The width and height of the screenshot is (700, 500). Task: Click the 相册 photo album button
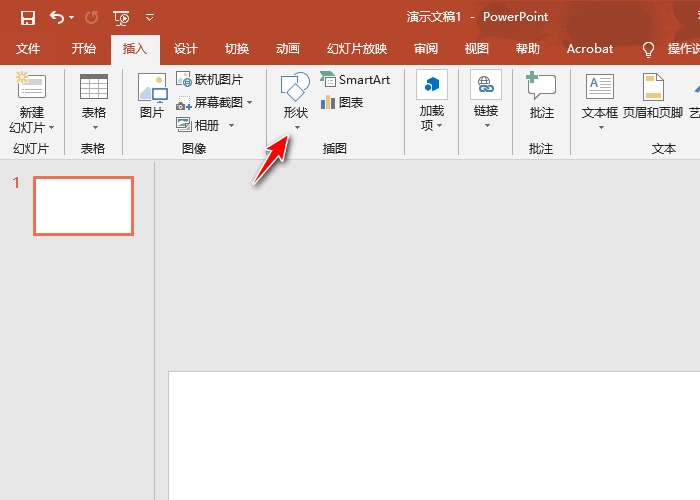(198, 125)
